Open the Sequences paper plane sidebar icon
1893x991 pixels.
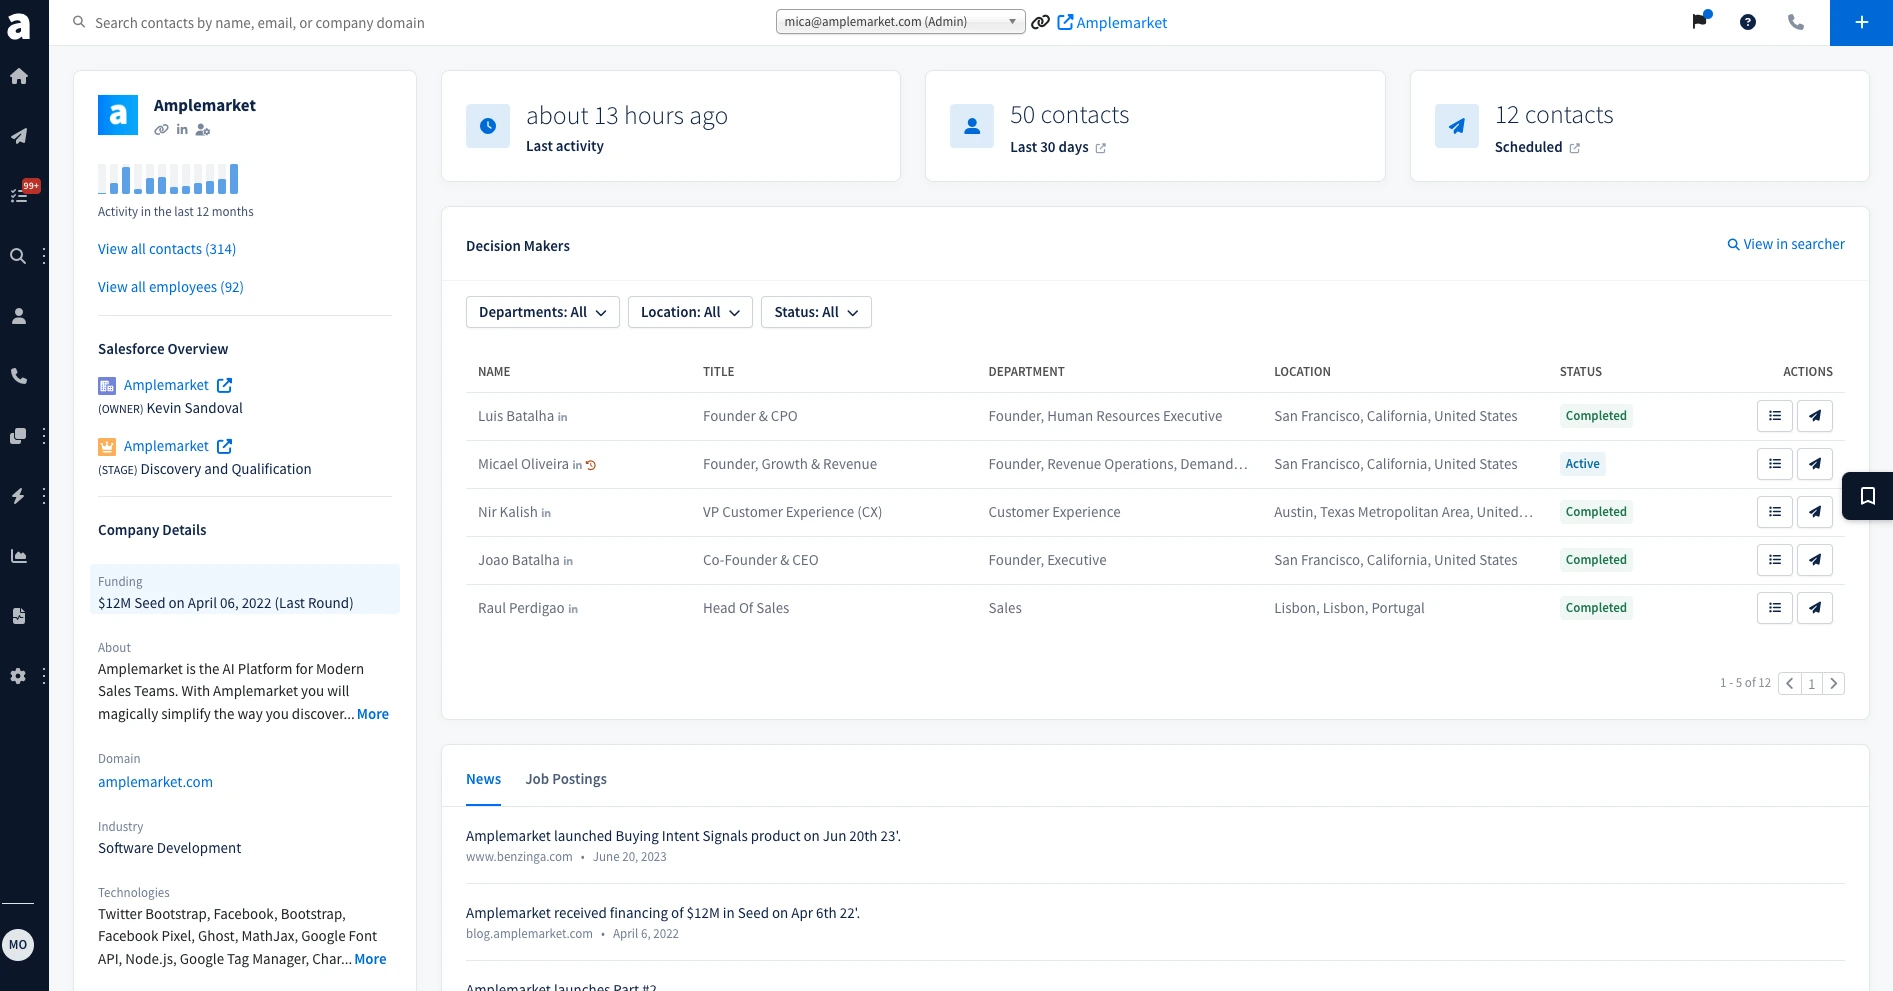19,136
